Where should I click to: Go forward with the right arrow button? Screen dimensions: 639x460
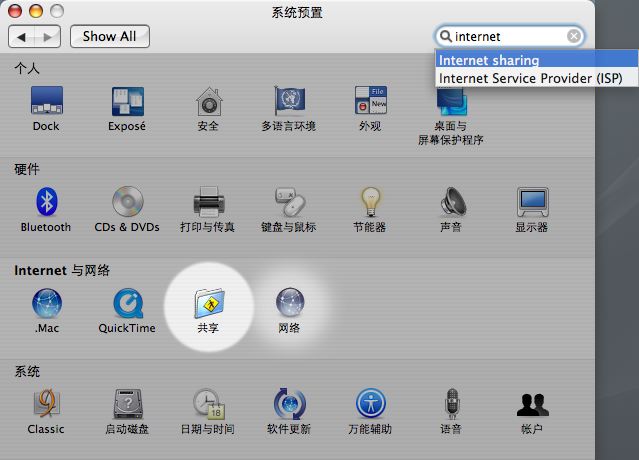click(x=48, y=37)
